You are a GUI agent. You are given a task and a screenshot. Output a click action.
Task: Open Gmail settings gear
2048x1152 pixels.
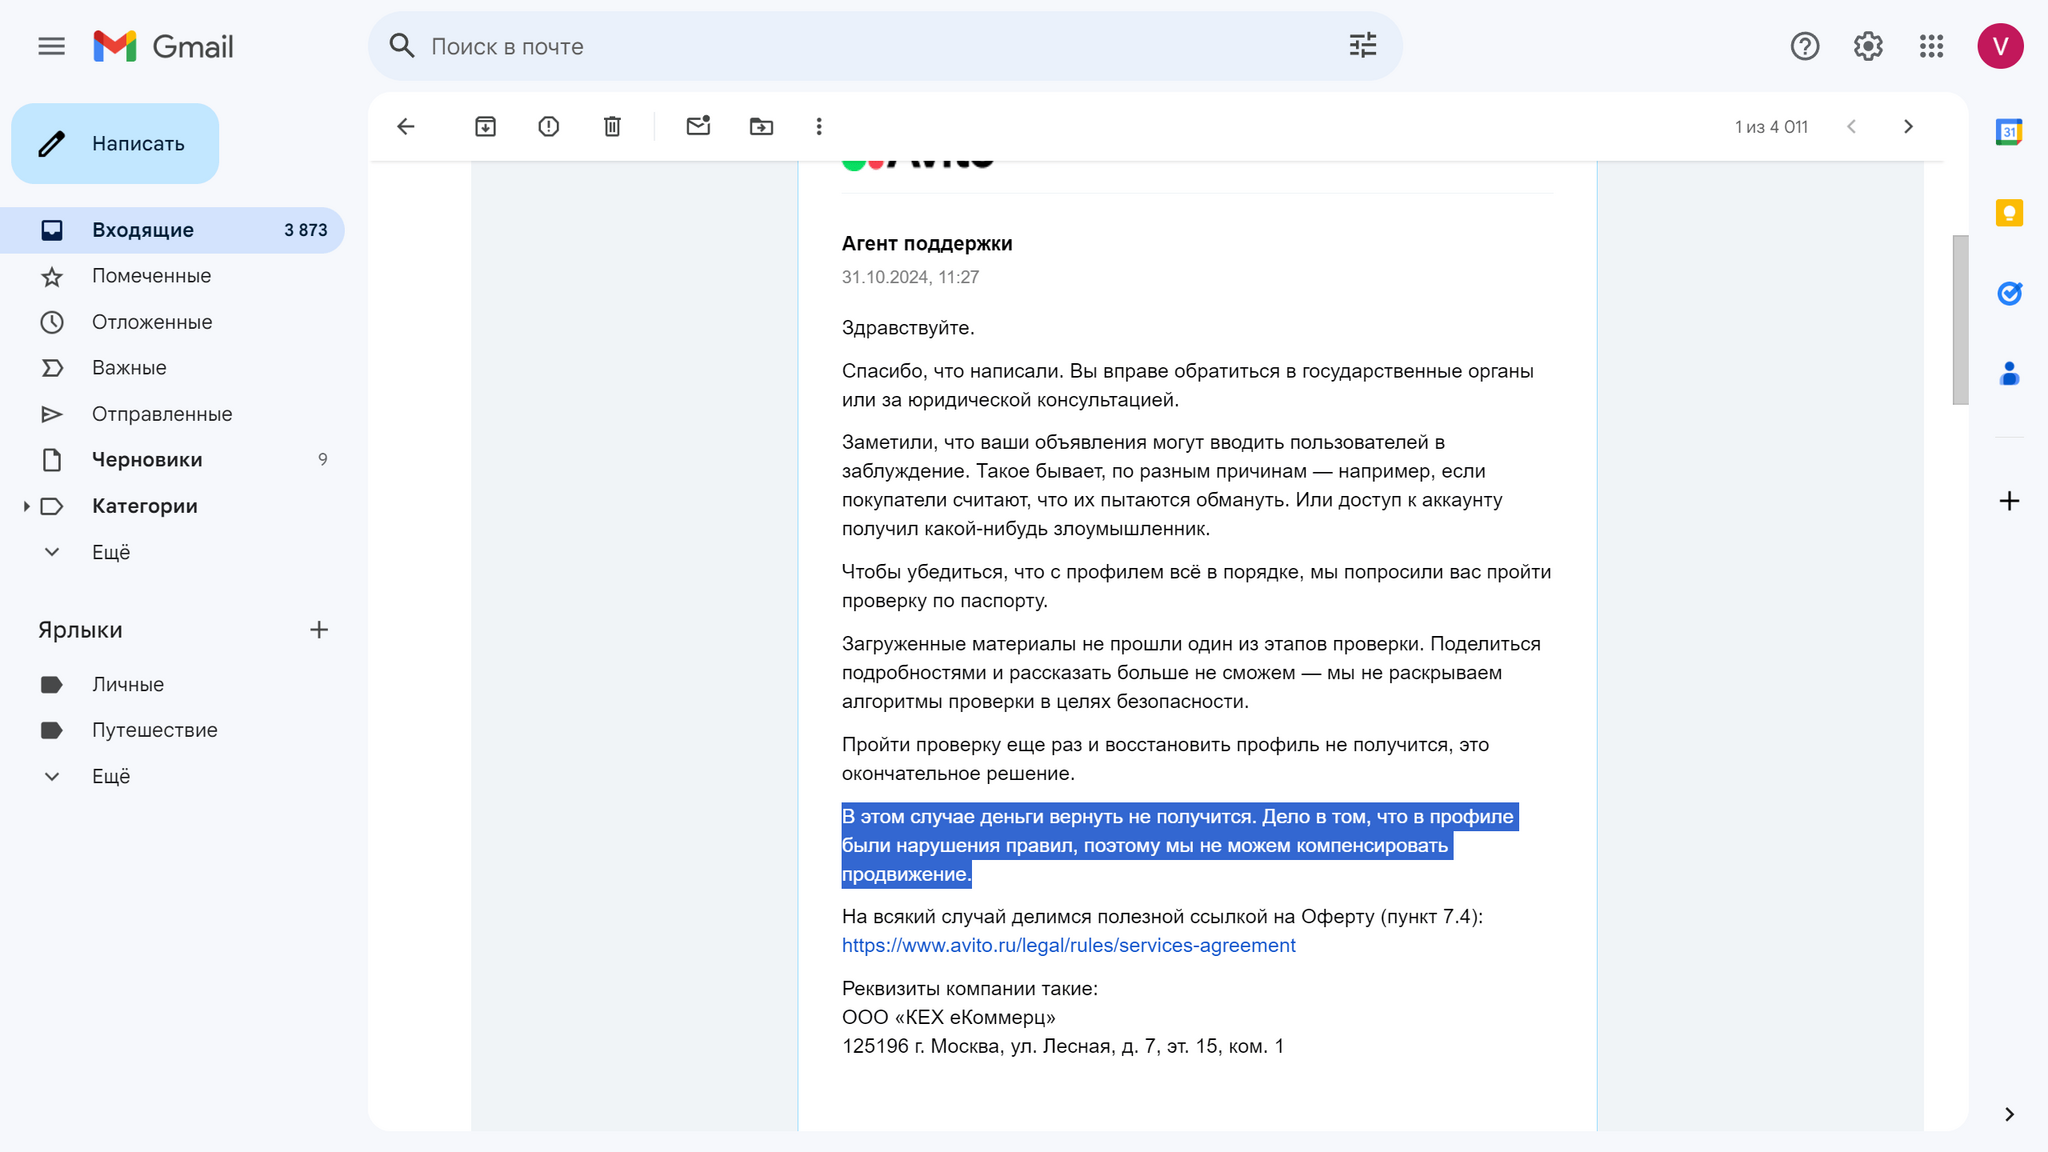pos(1868,46)
